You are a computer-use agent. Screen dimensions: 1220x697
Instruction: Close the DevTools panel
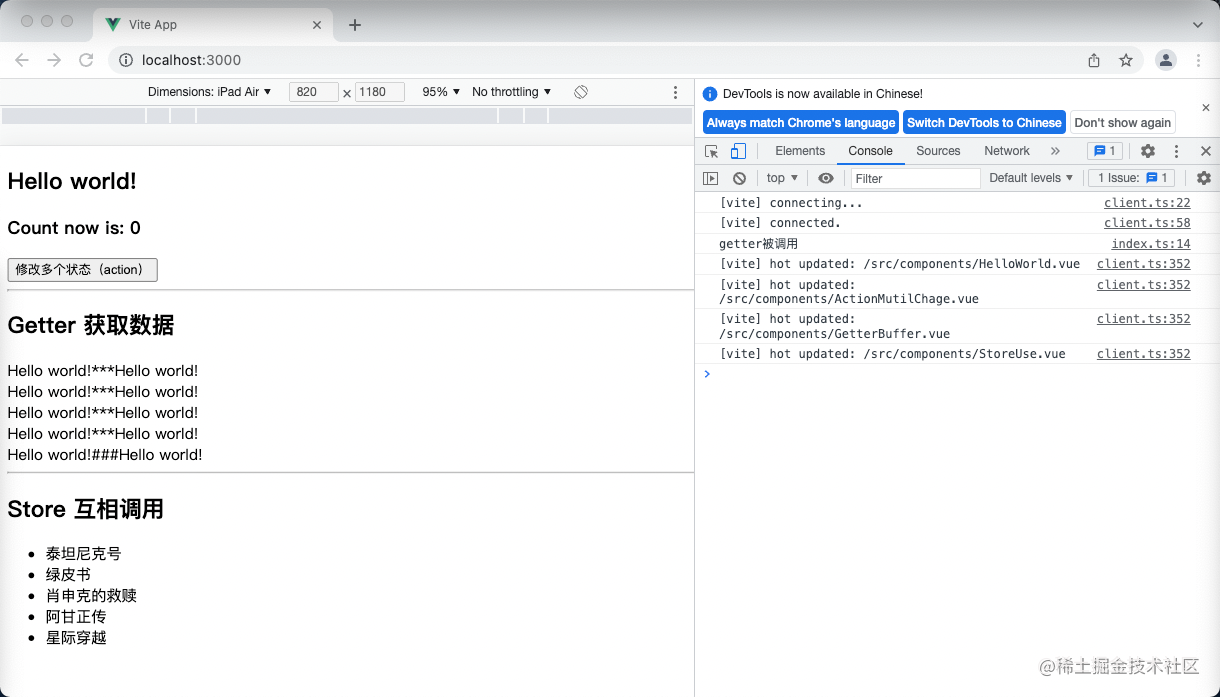point(1206,151)
